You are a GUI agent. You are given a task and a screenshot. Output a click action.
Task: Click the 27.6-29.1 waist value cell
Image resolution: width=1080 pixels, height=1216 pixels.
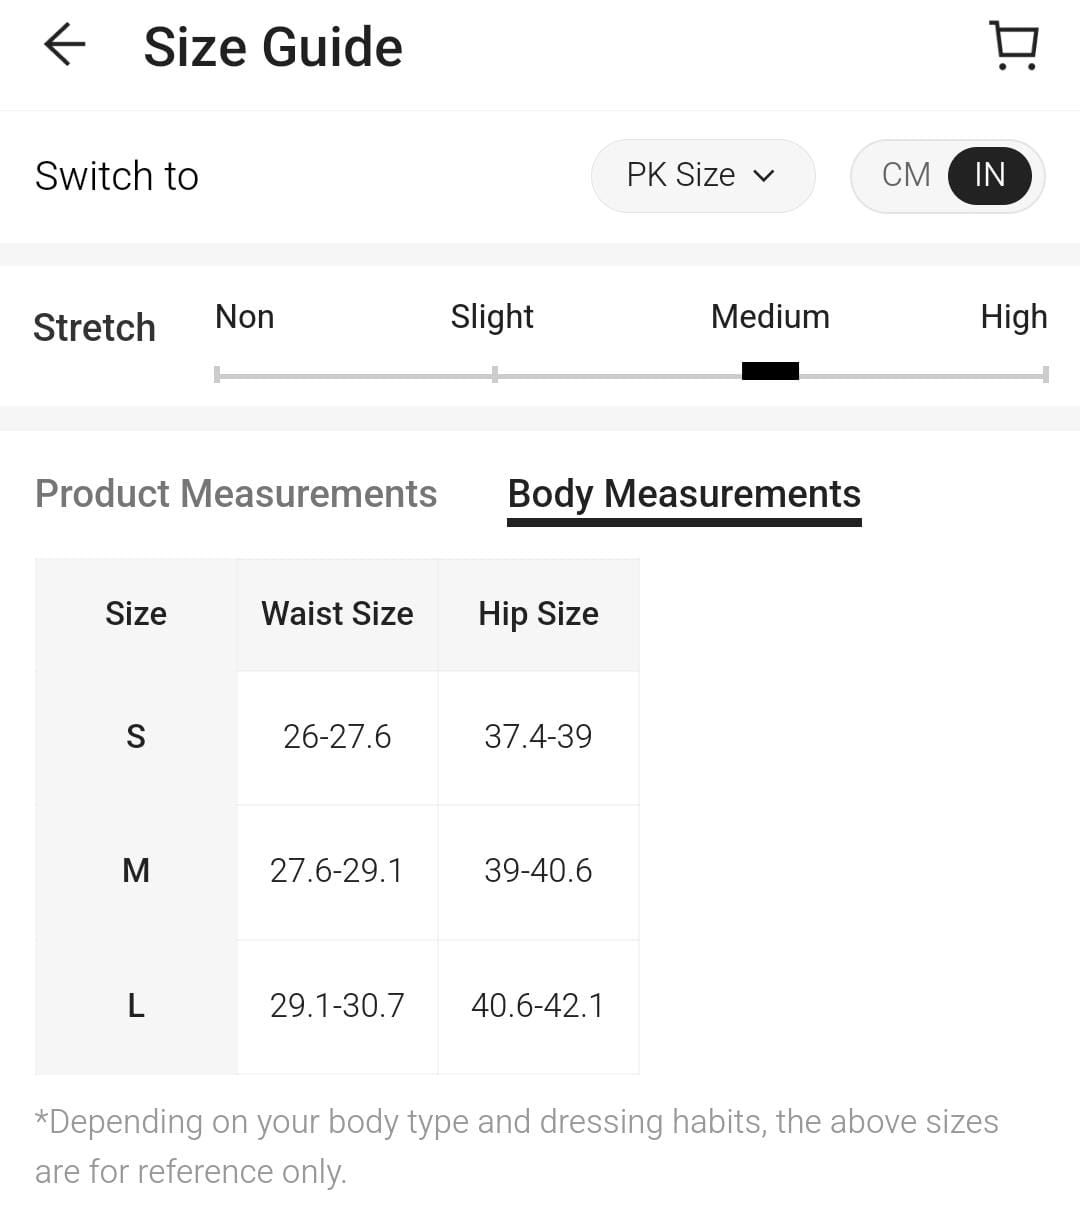(337, 871)
